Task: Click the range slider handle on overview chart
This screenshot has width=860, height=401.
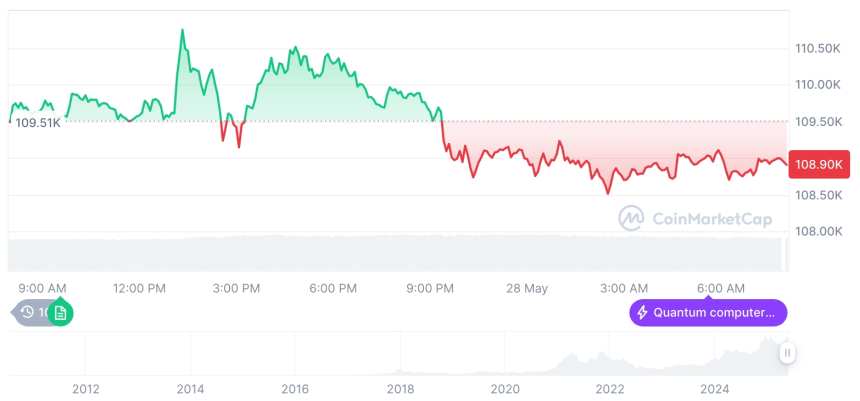Action: click(788, 353)
